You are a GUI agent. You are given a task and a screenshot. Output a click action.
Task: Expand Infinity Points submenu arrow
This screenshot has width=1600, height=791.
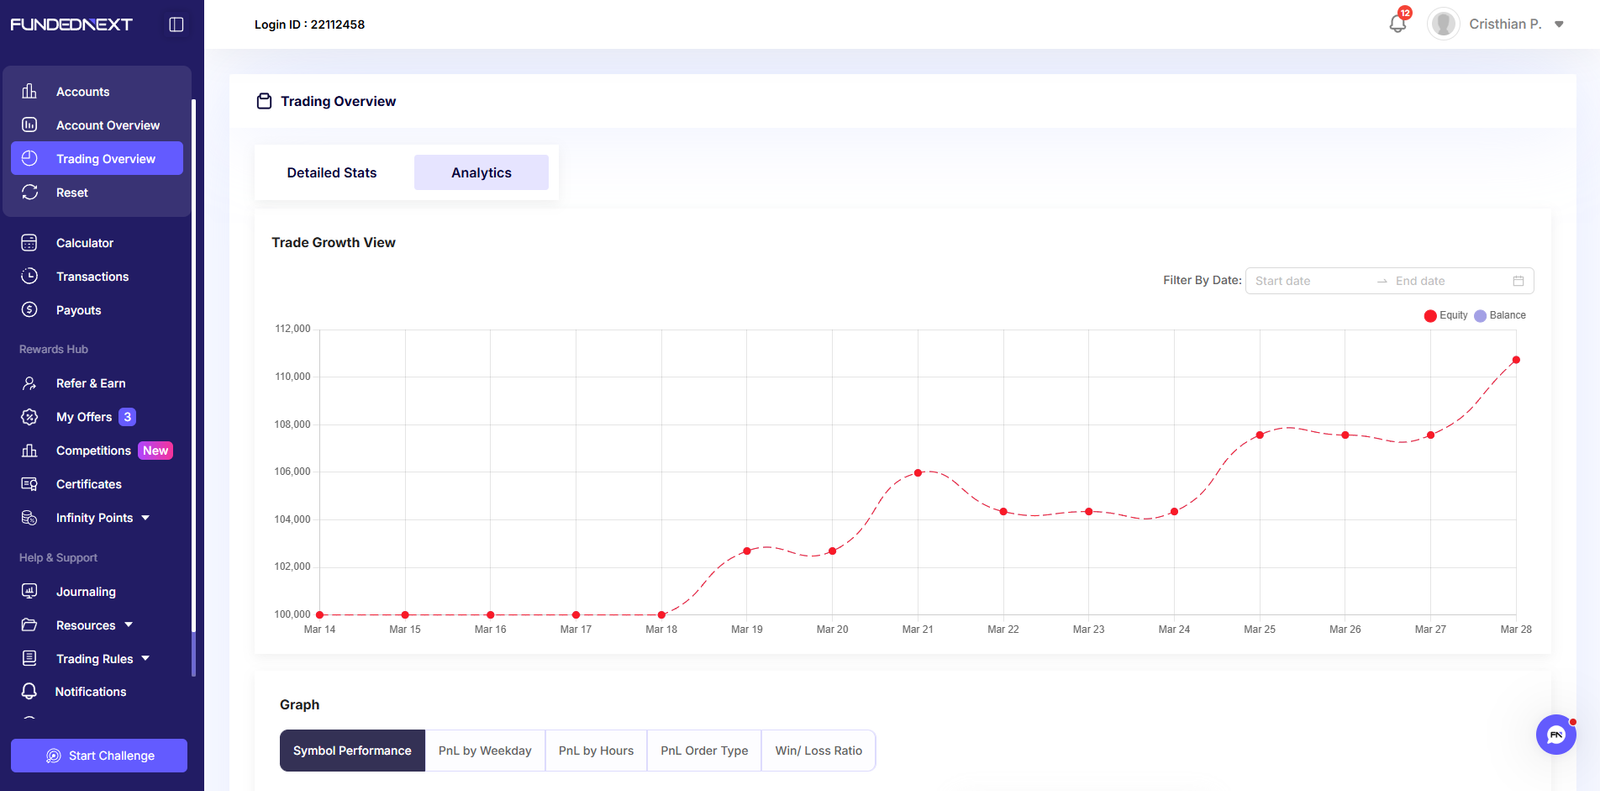tap(145, 518)
